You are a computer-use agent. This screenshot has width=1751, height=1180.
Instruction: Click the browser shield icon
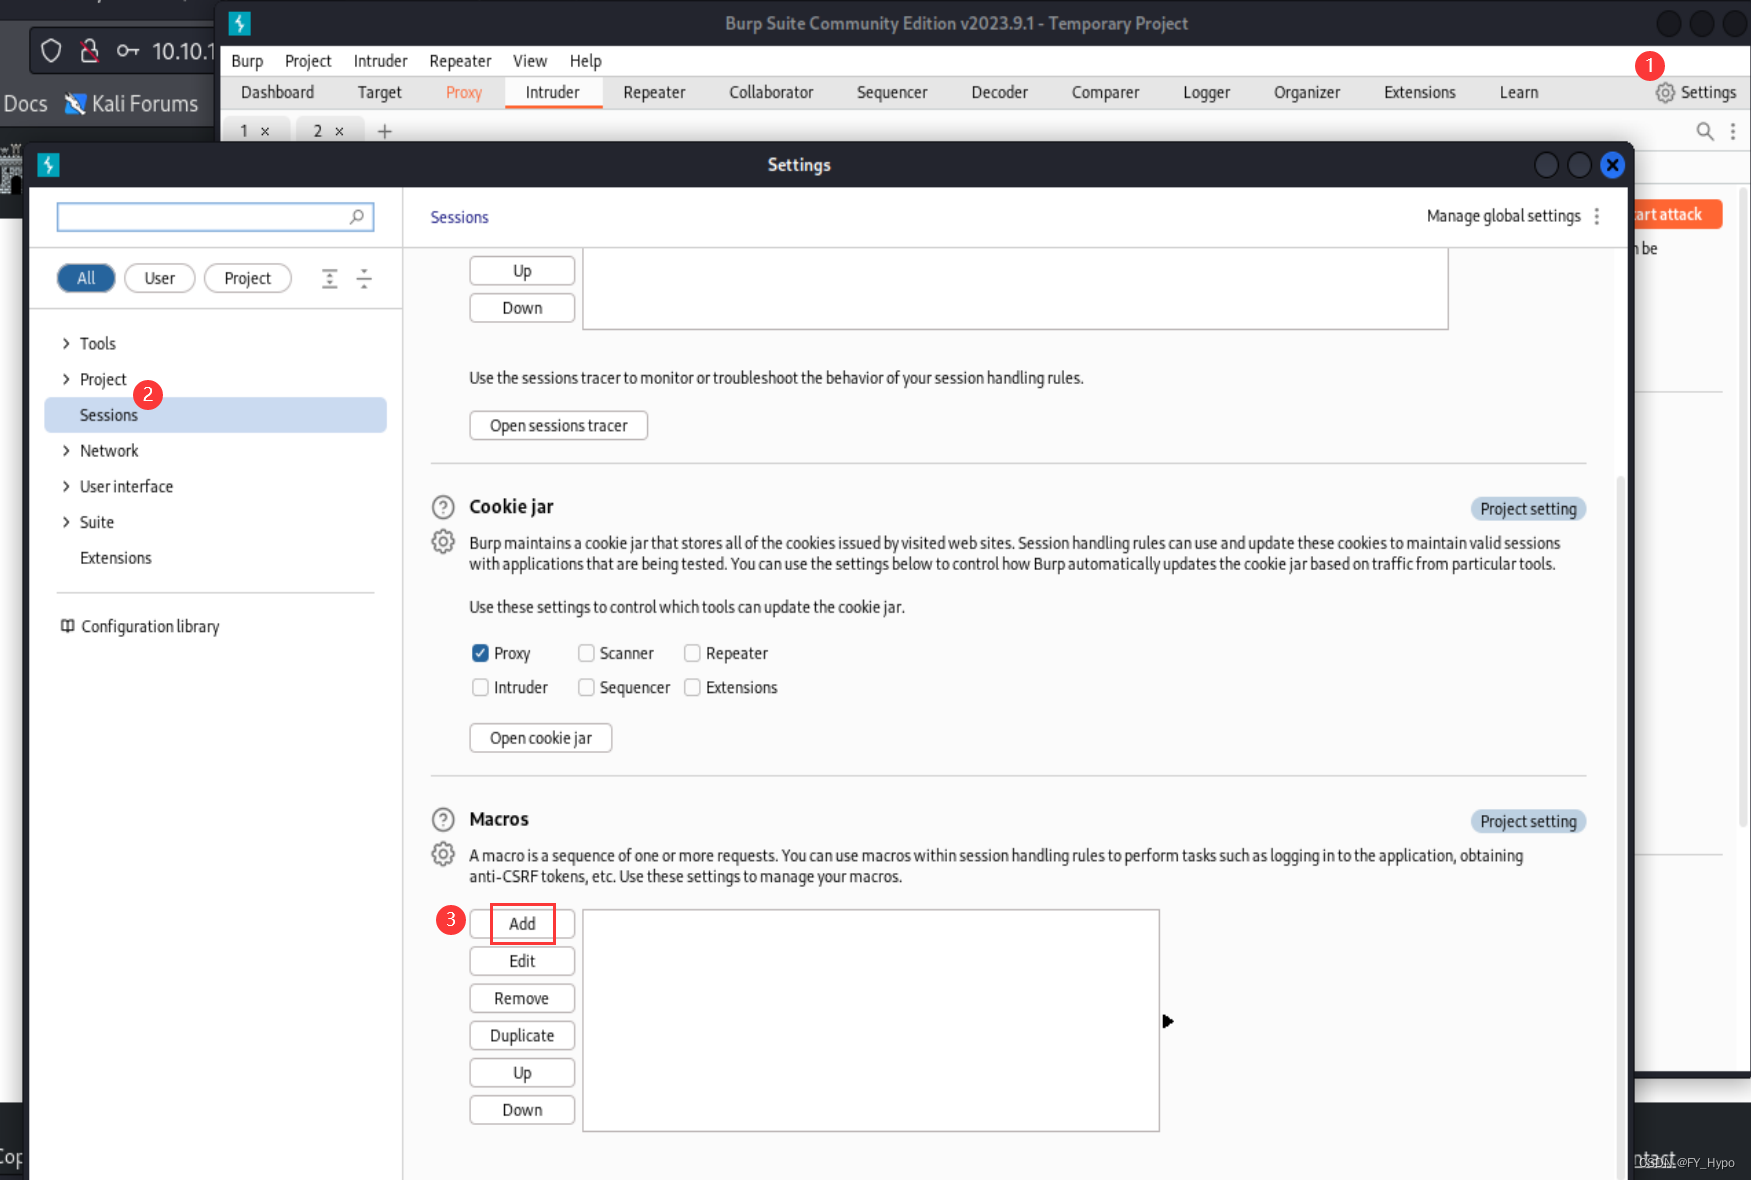click(51, 50)
